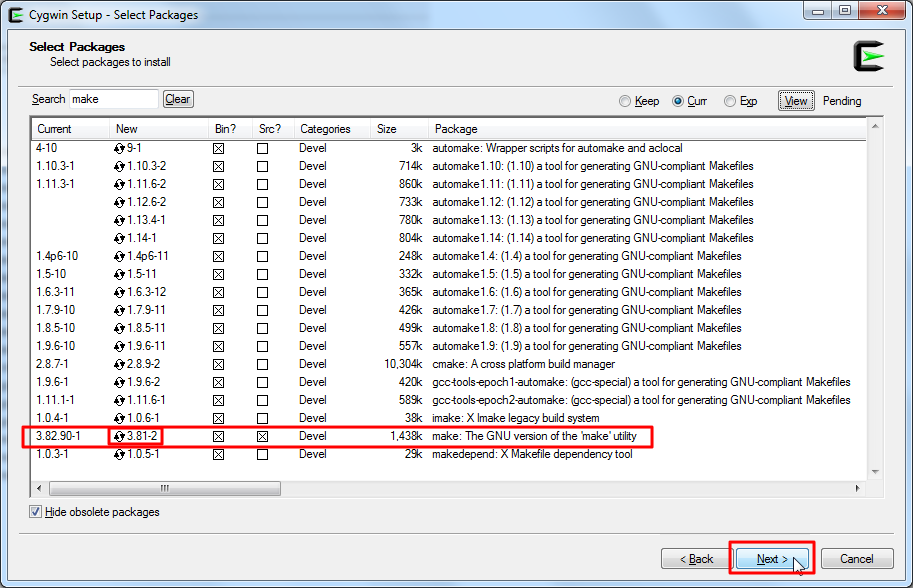
Task: Cycle version icon for gcc-tools-epoch2-automake 1.11.6-1
Action: 119,401
